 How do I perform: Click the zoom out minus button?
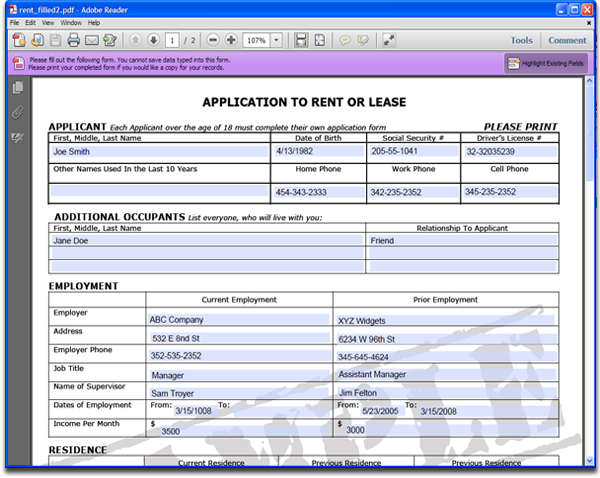coord(213,40)
